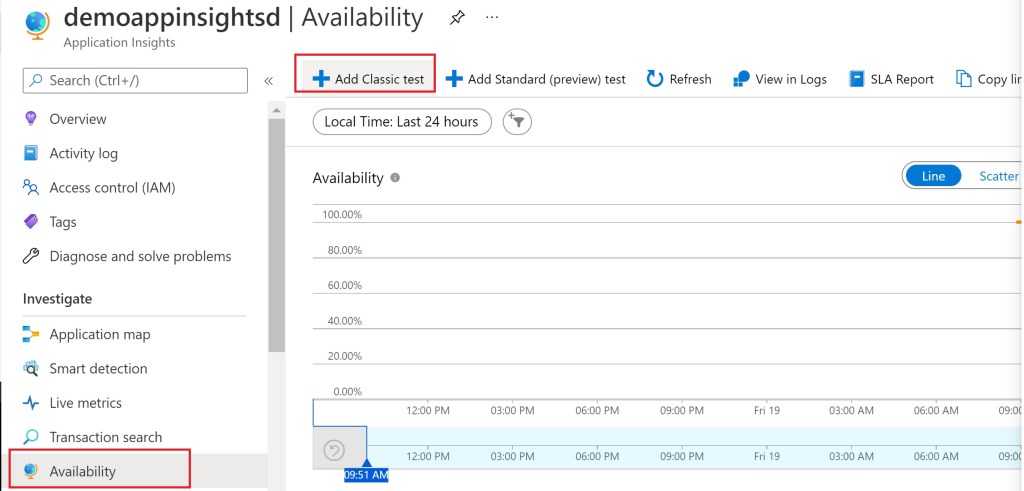Click the 09:51 AM timeline marker
The width and height of the screenshot is (1024, 491).
tap(366, 475)
